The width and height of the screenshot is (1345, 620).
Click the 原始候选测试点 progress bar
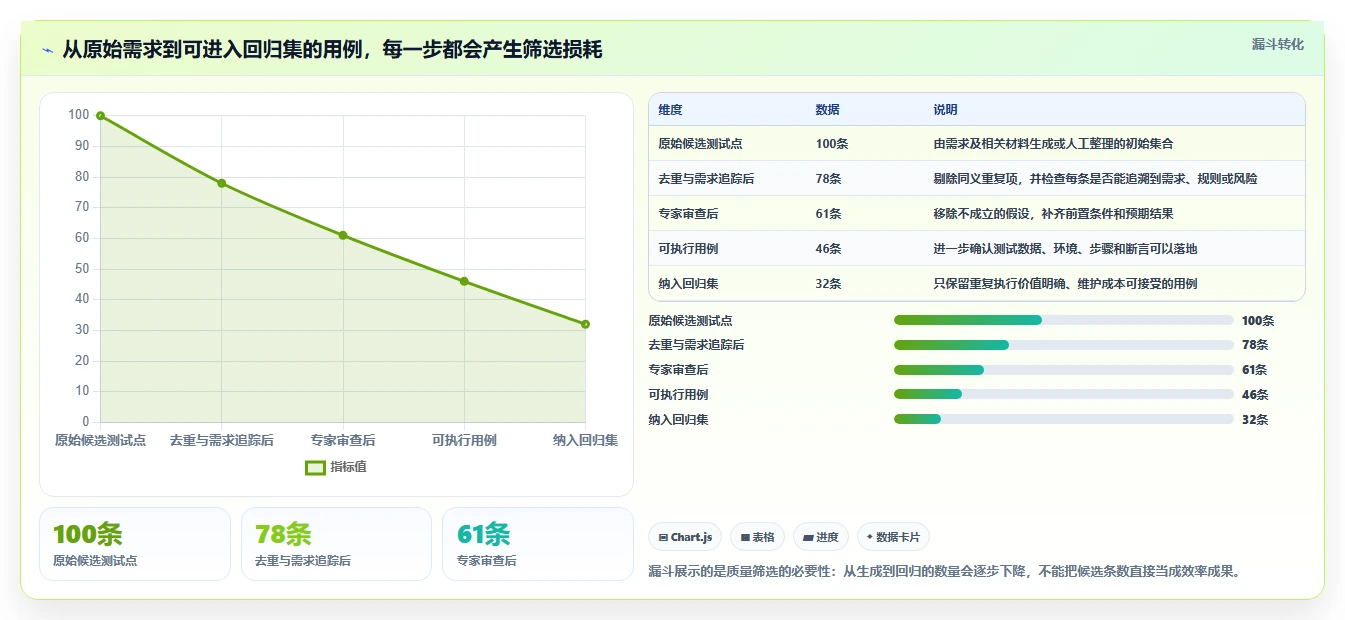tap(1063, 320)
